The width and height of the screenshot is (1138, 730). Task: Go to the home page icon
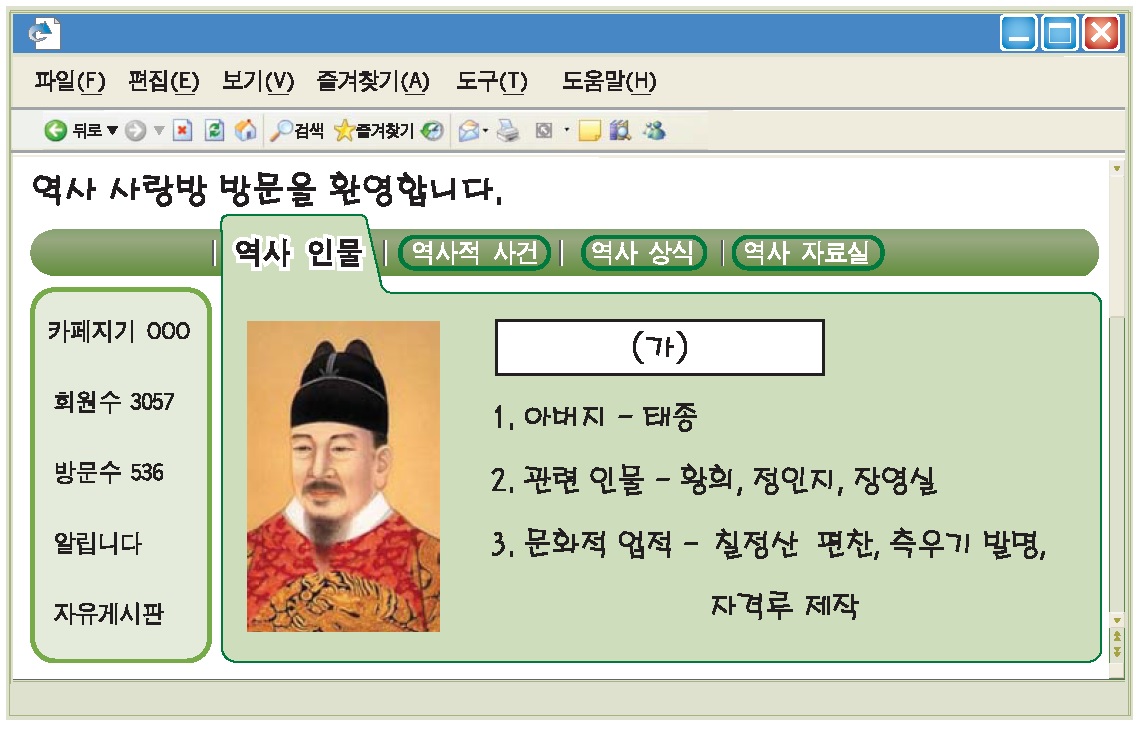point(245,131)
